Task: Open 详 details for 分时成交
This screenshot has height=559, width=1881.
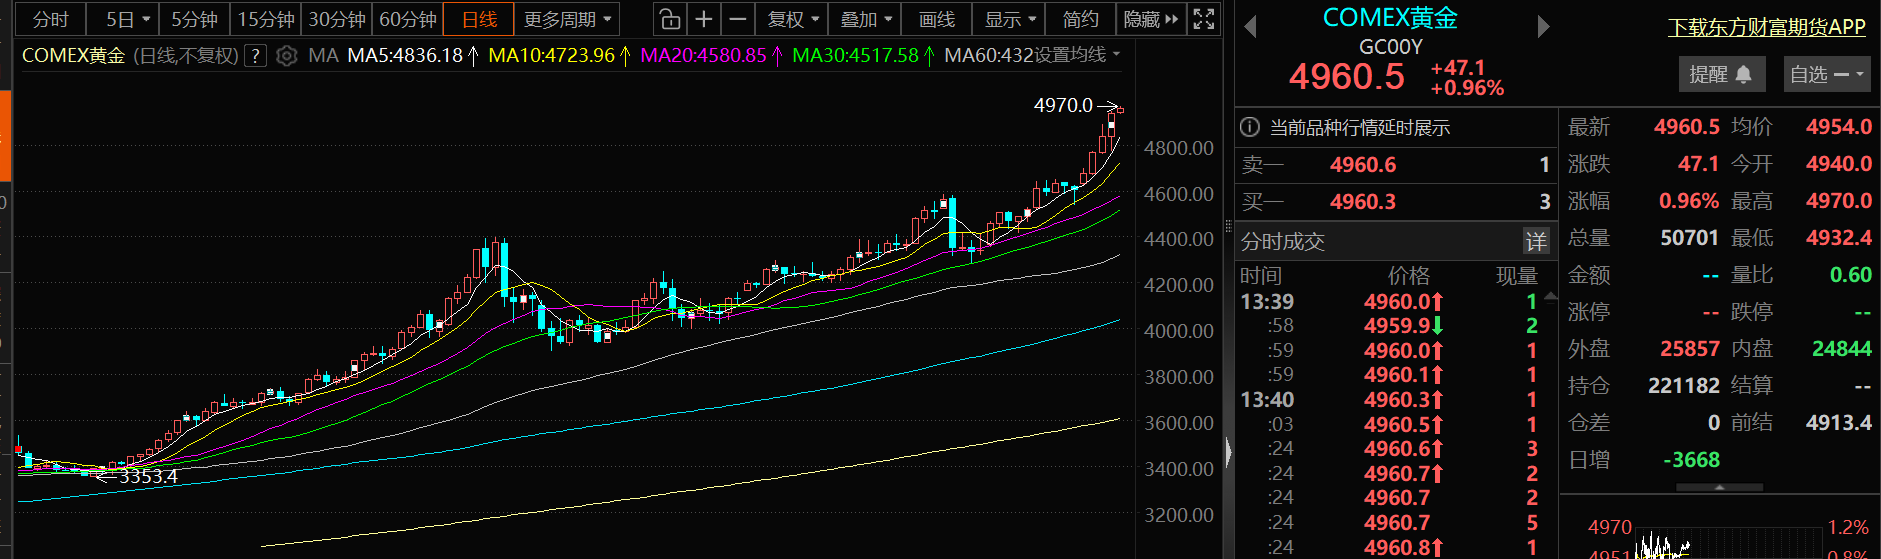Action: tap(1535, 241)
